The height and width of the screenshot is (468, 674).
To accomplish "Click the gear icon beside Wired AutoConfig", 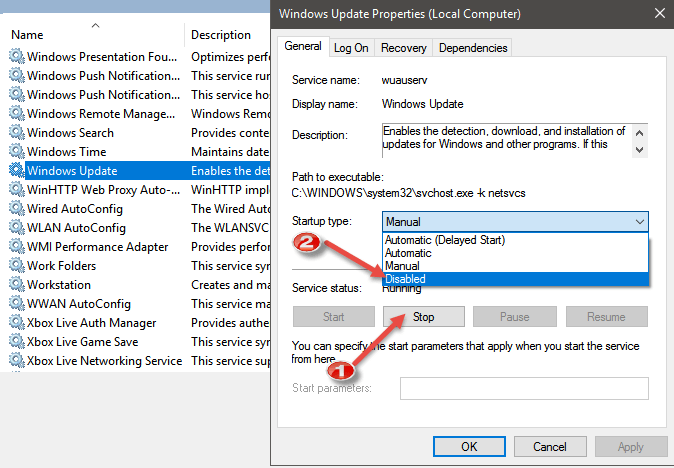I will coord(16,208).
